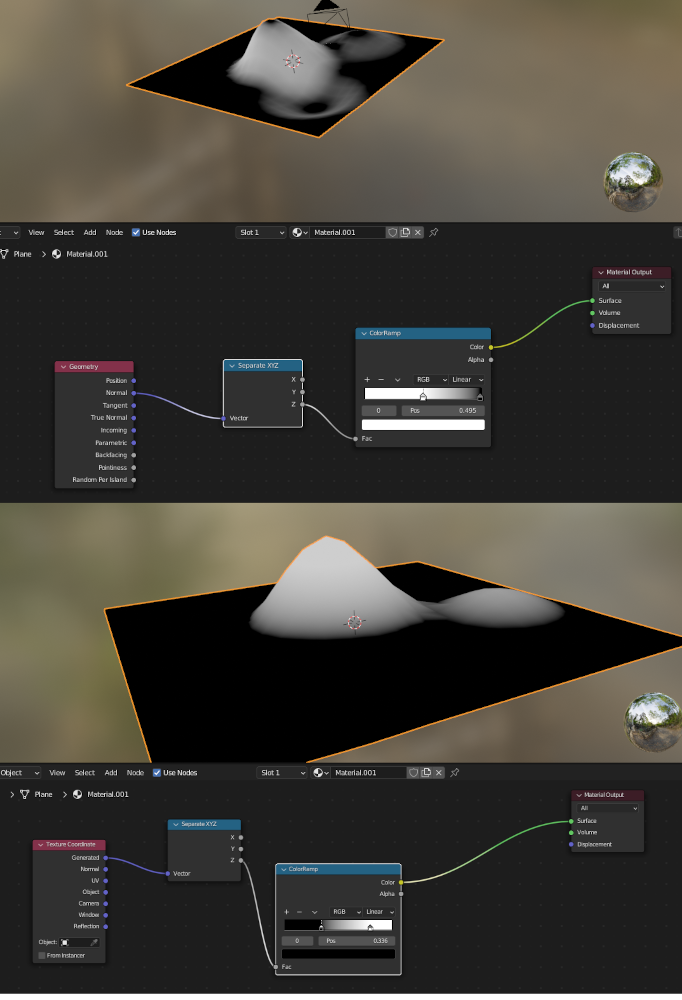Open material browse sphere icon in lower editor header

[320, 772]
